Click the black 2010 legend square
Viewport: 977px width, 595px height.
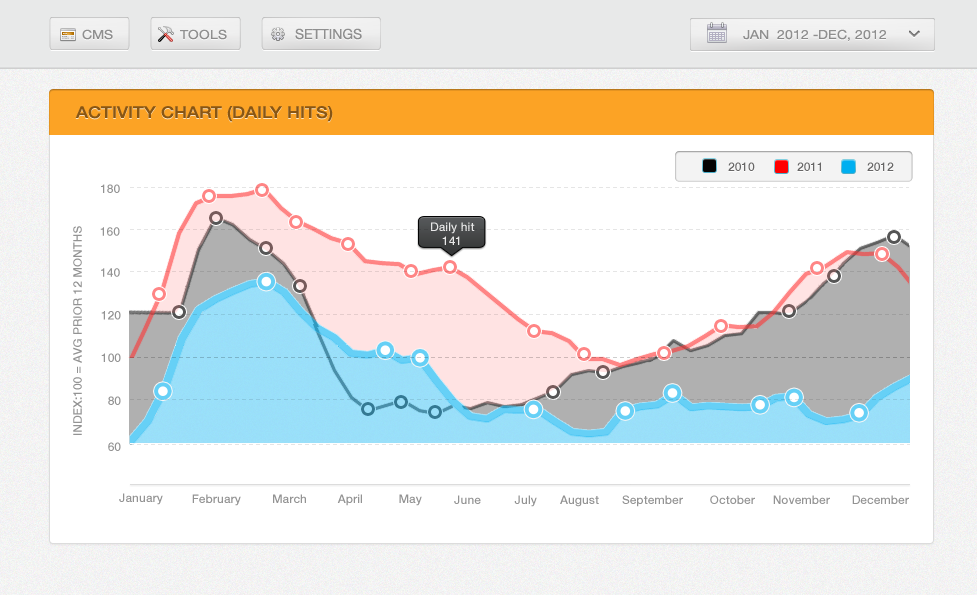[710, 166]
